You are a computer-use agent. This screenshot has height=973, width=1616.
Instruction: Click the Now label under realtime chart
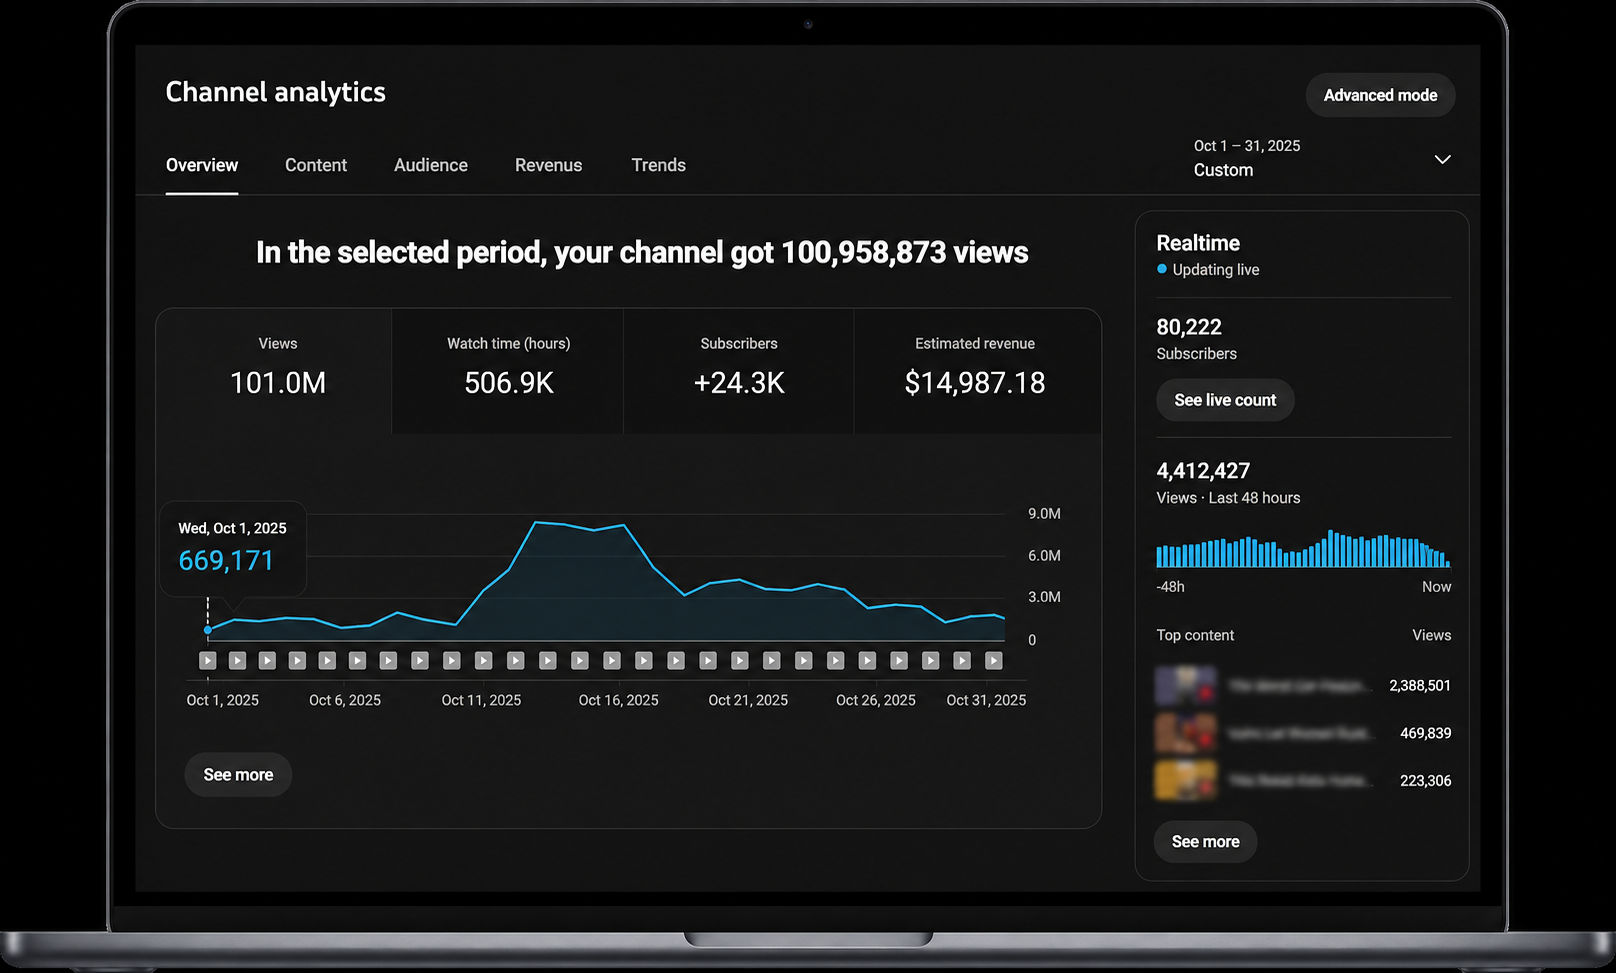point(1436,587)
